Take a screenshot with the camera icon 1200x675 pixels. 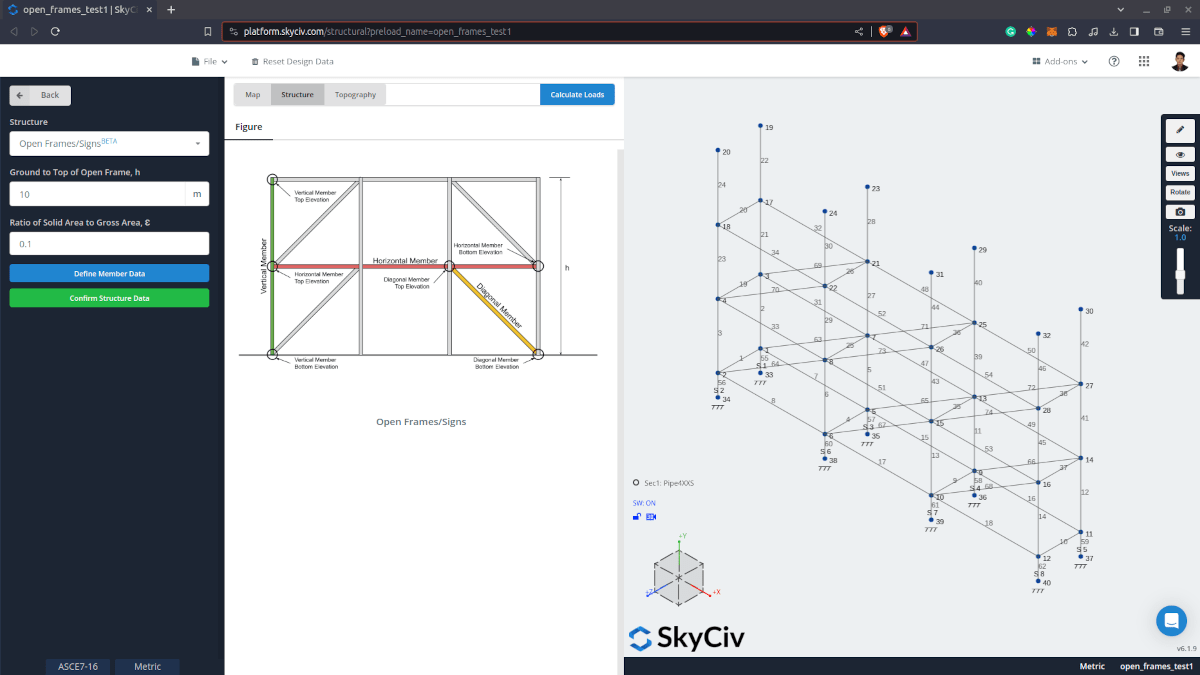pyautogui.click(x=1180, y=212)
